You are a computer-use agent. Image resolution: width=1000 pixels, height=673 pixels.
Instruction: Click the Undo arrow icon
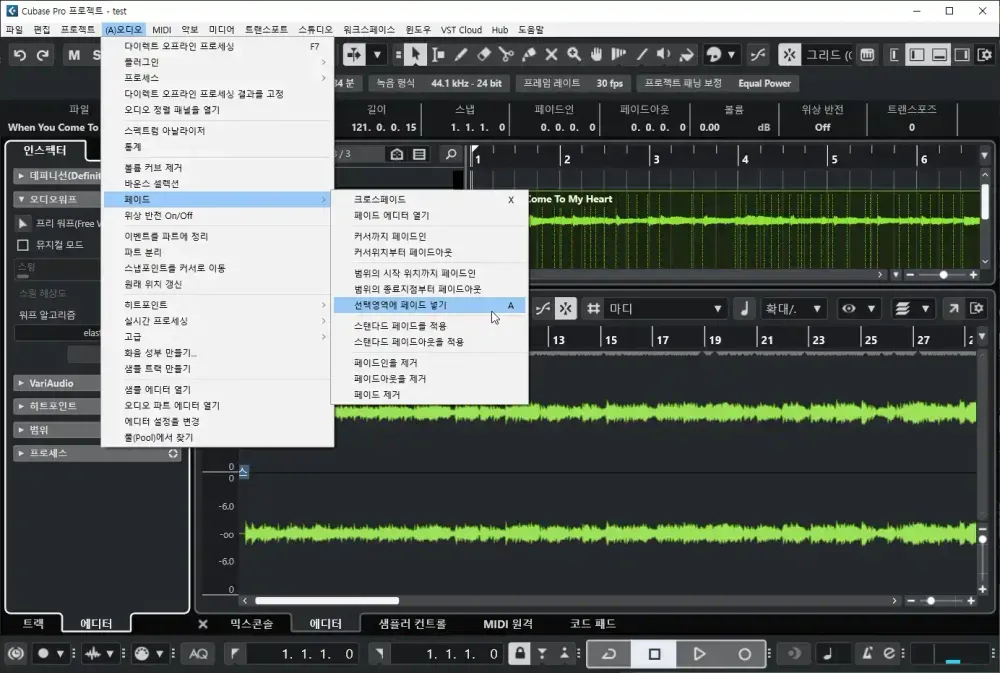coord(20,55)
